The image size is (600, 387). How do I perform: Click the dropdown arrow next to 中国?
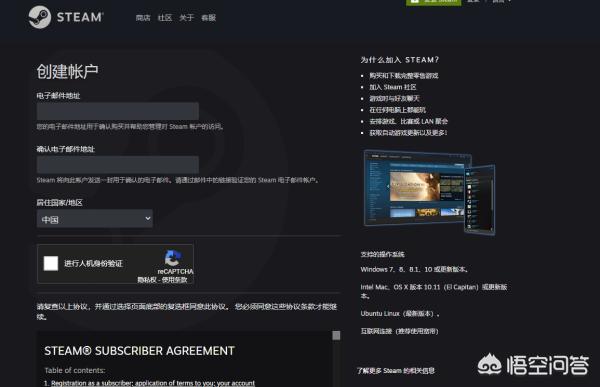148,218
